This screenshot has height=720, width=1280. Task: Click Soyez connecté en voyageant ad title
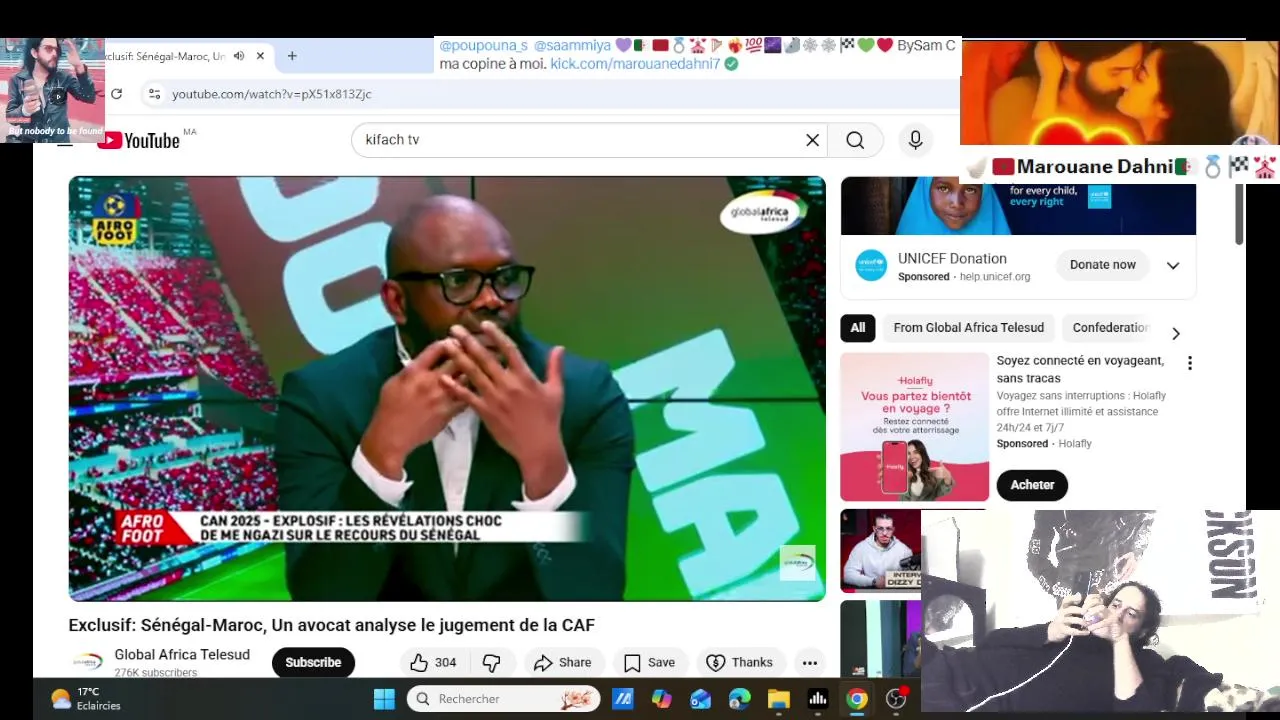click(x=1080, y=368)
